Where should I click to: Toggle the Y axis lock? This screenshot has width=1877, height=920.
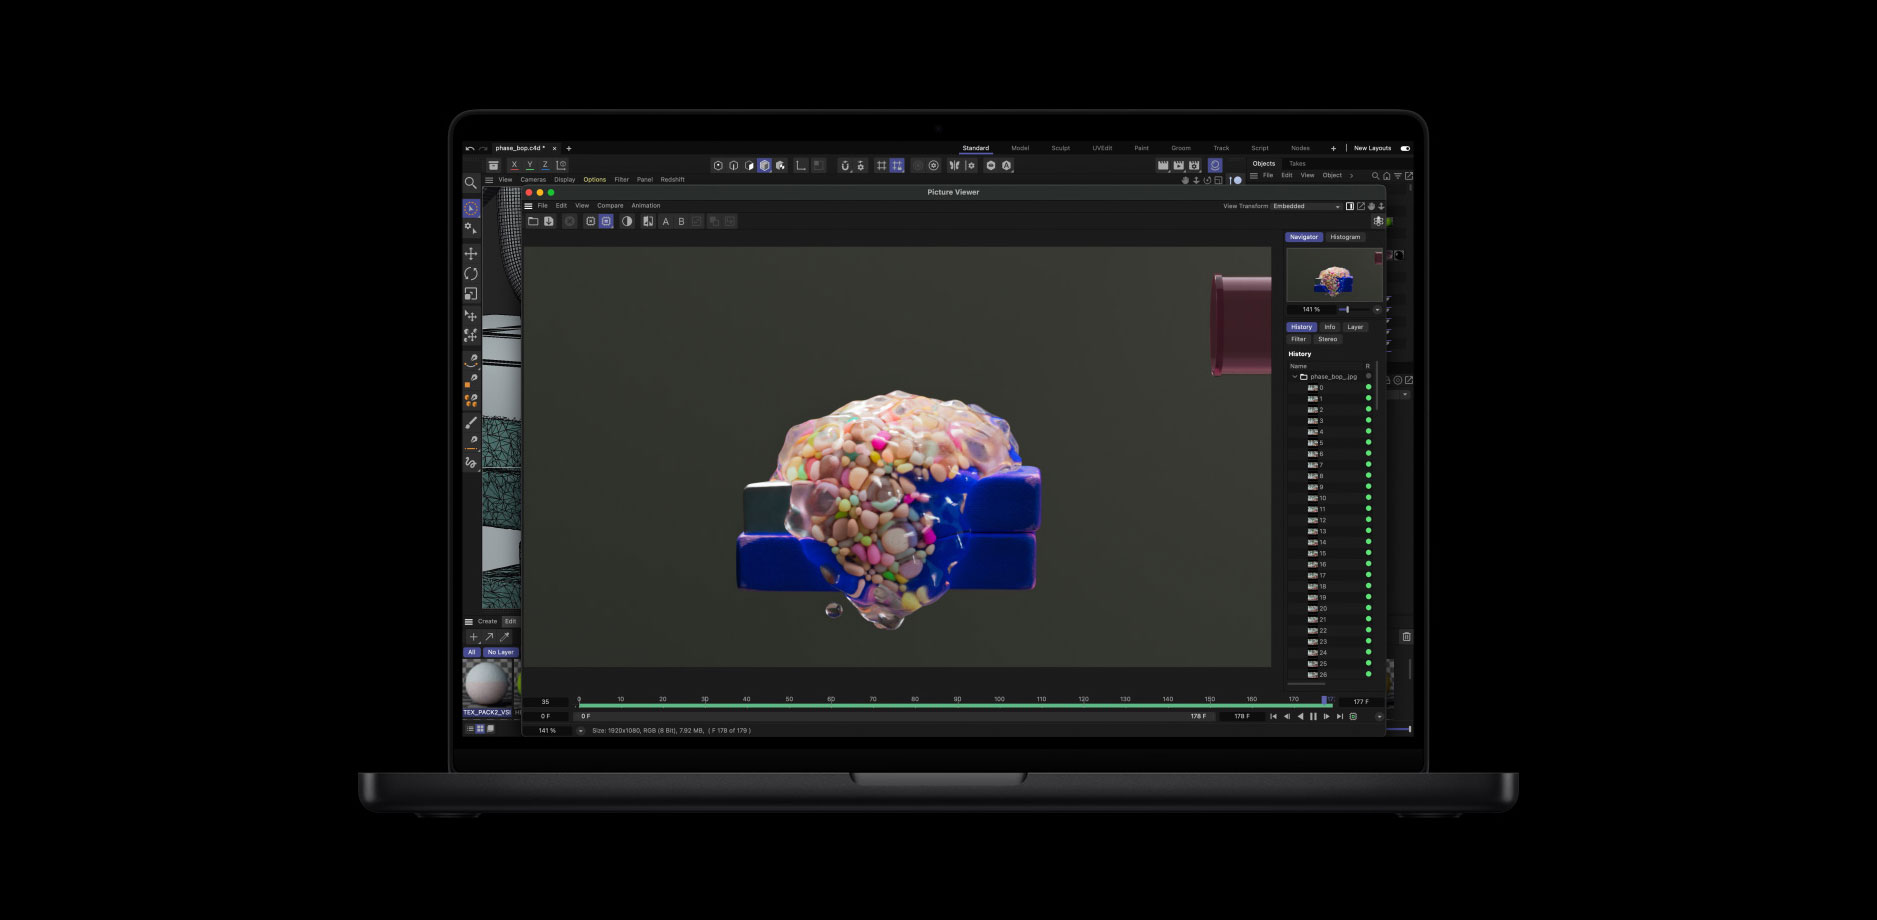[529, 165]
